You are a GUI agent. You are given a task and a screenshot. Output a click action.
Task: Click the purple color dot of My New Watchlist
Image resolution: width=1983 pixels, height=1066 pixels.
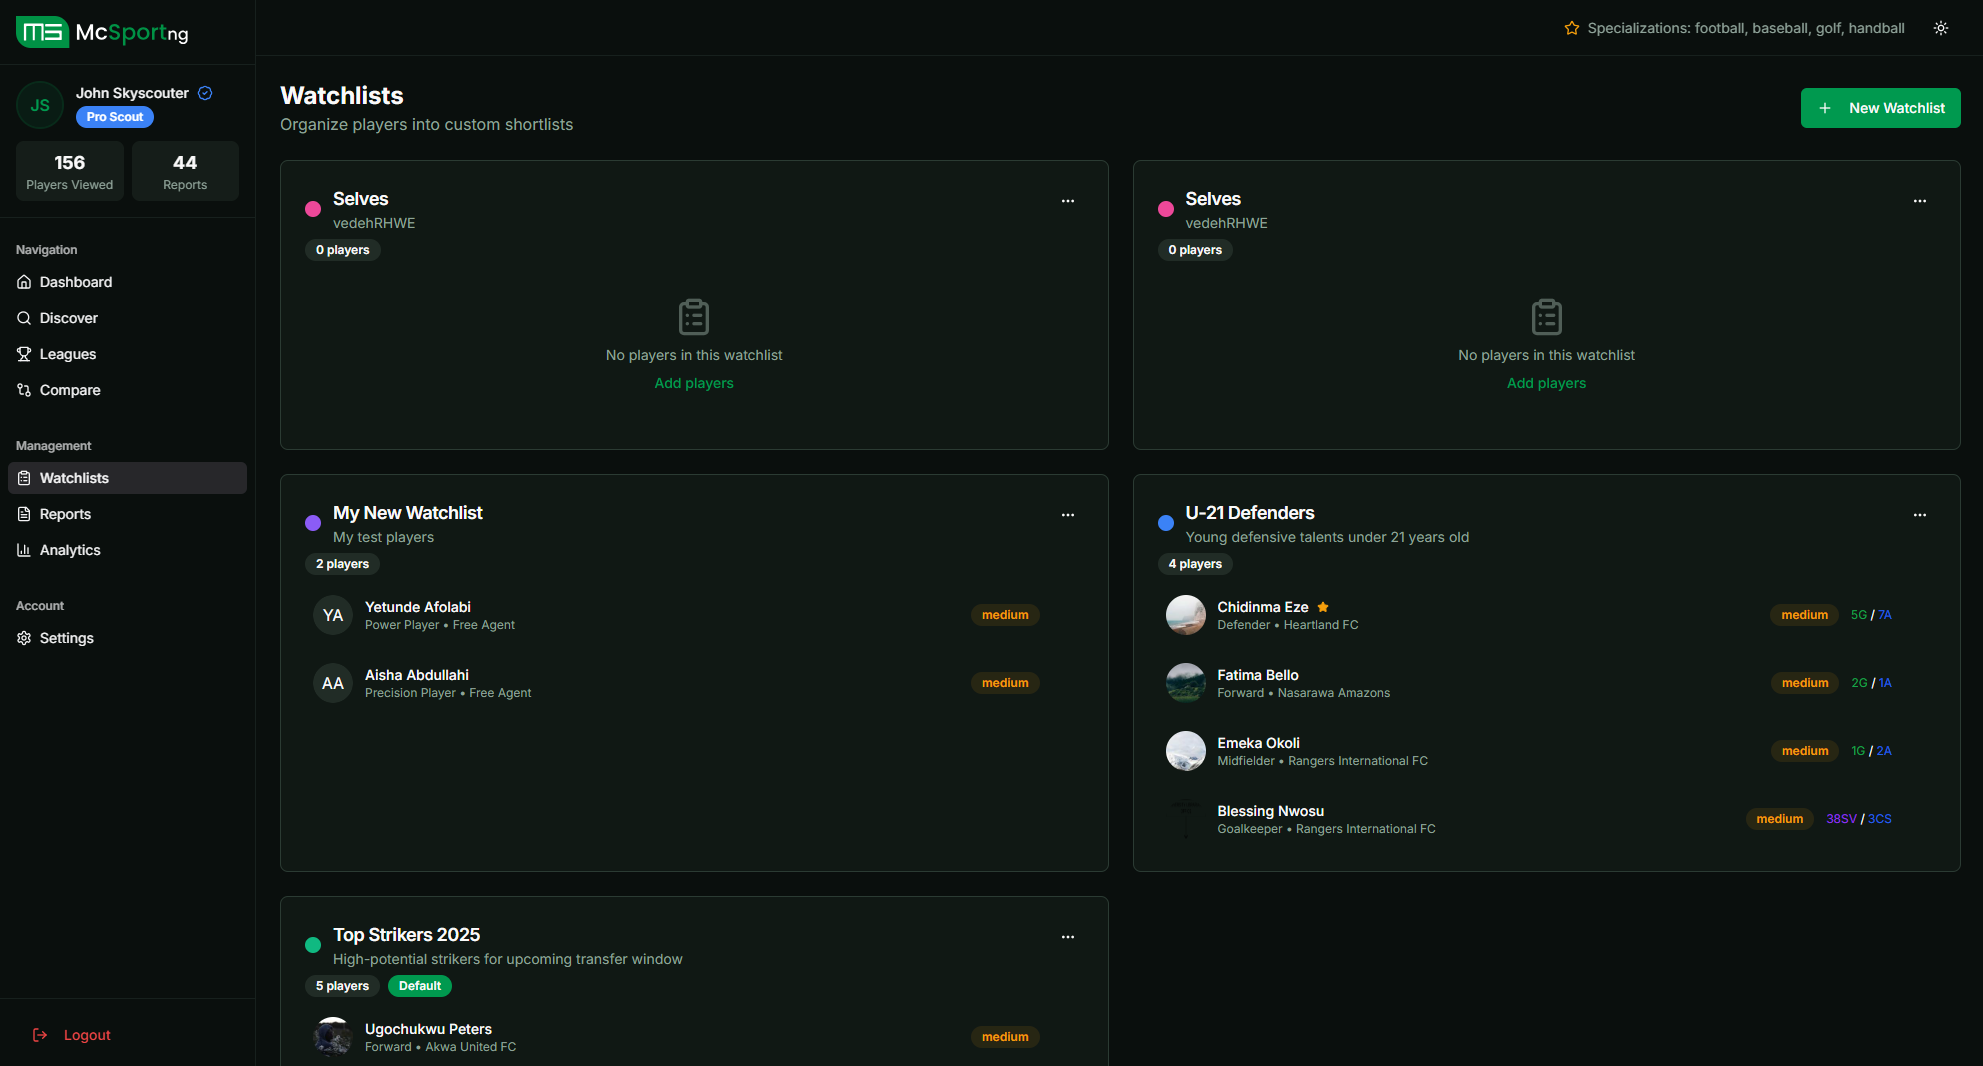313,523
